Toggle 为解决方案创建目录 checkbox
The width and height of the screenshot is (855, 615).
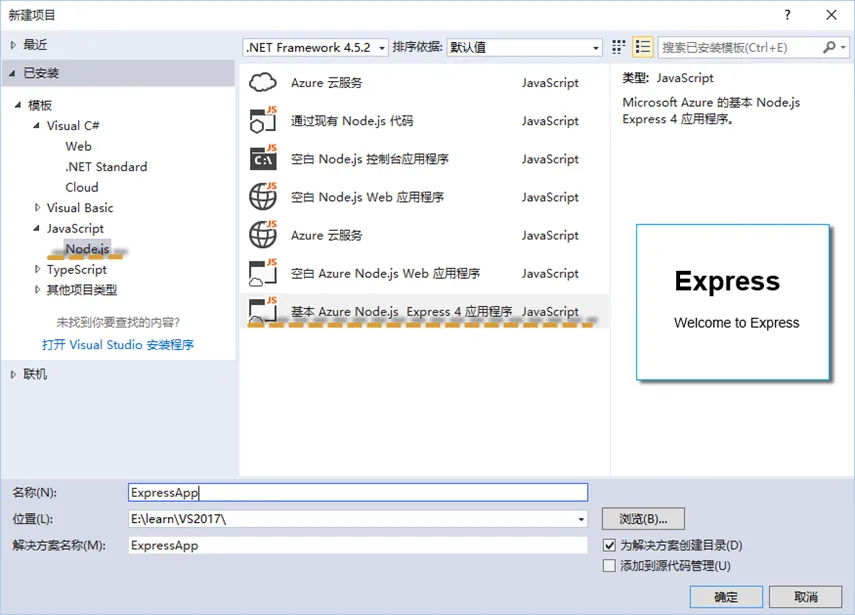(x=610, y=545)
